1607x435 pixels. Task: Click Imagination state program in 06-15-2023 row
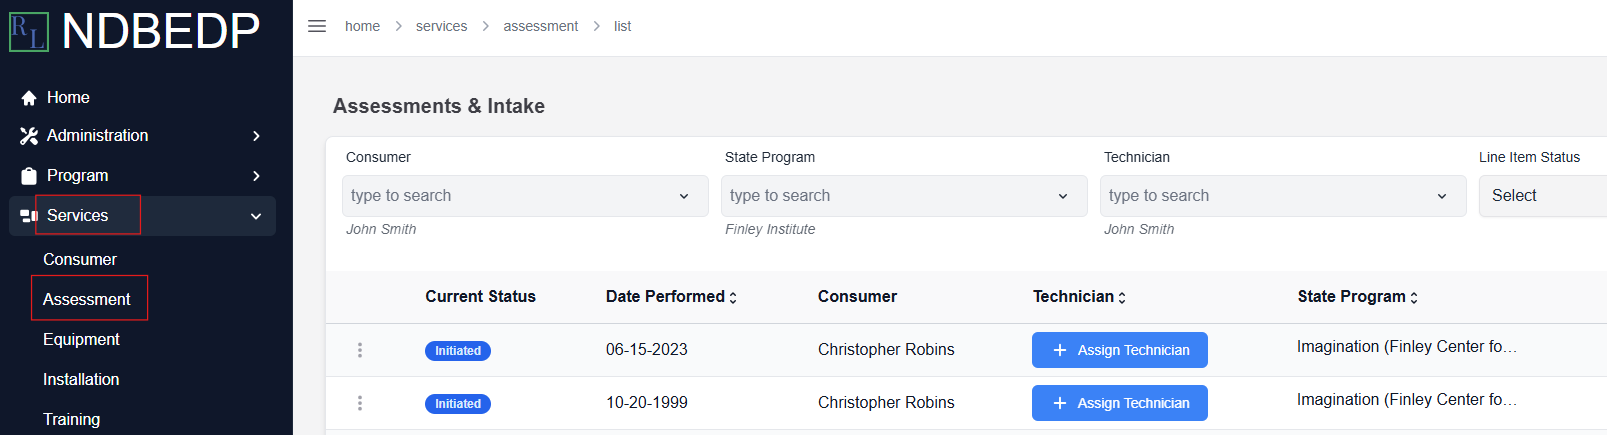click(x=1407, y=347)
